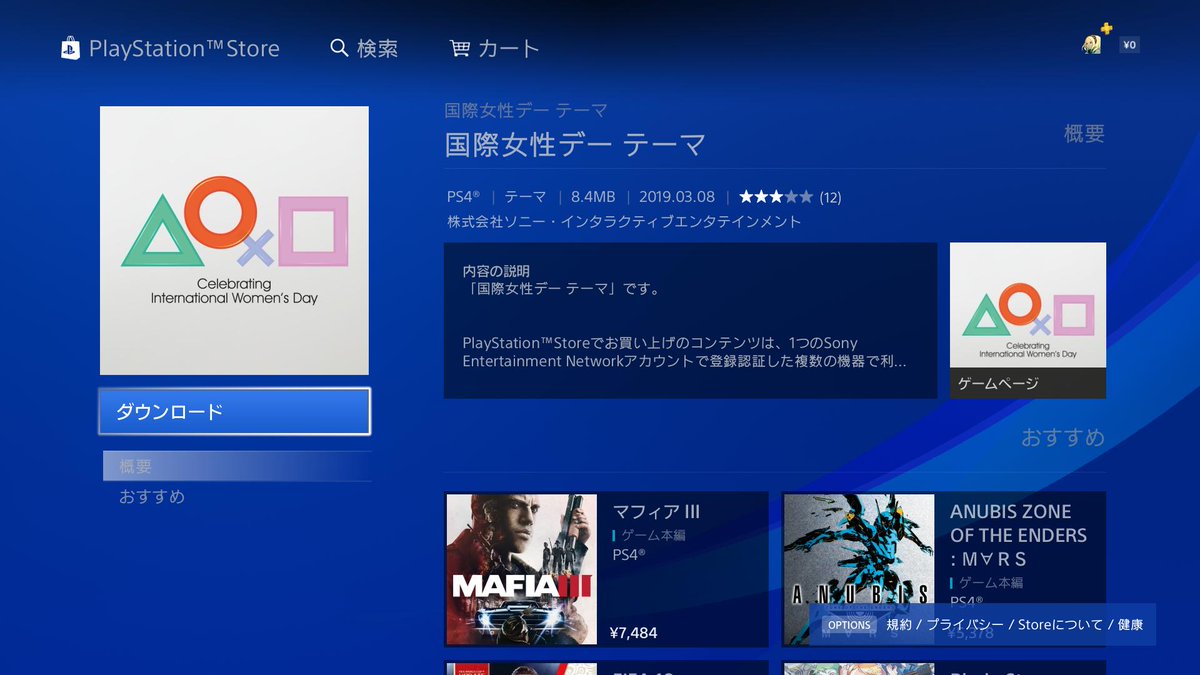1200x675 pixels.
Task: Open the 内容の説明 description box
Action: coord(690,320)
